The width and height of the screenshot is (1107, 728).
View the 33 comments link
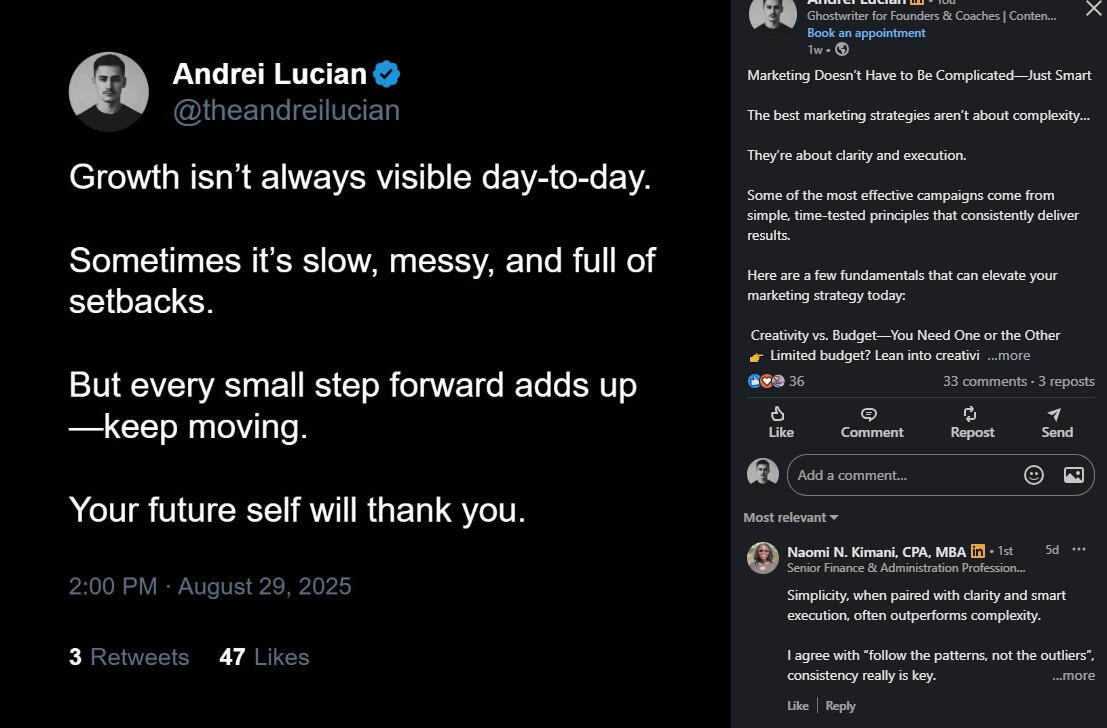click(984, 381)
